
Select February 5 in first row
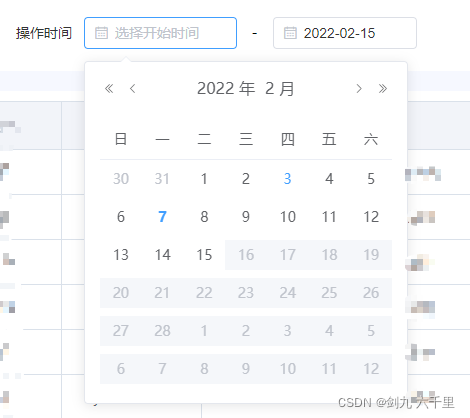(x=371, y=179)
